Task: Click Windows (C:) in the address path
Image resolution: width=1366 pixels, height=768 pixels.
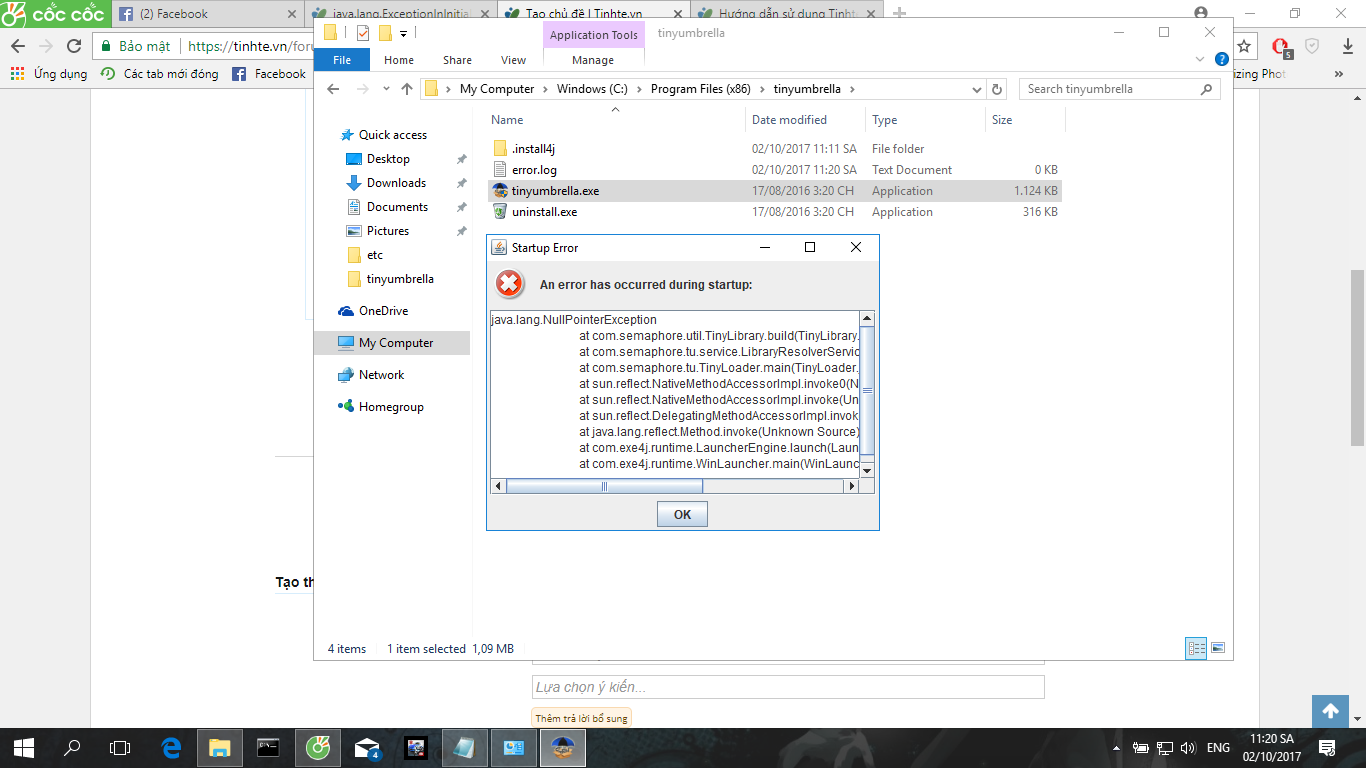Action: (x=592, y=89)
